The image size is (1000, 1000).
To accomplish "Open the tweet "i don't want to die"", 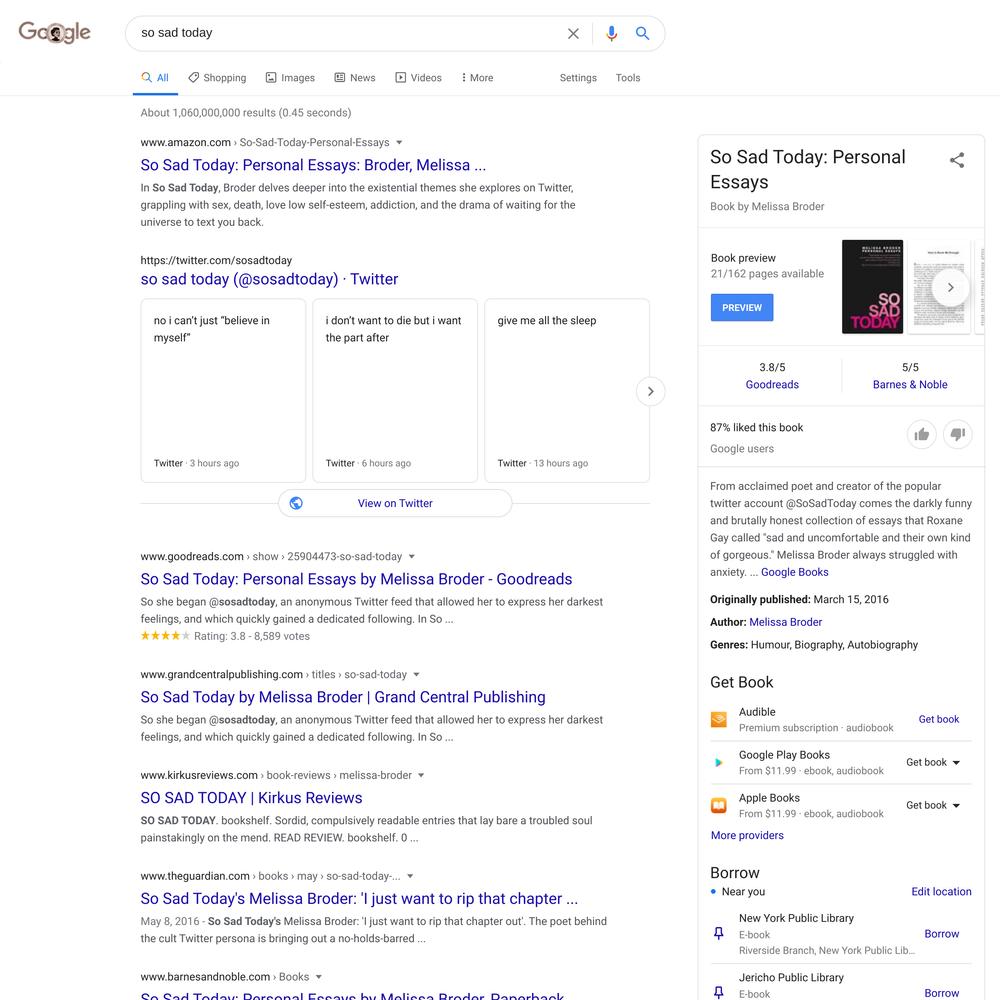I will click(395, 390).
